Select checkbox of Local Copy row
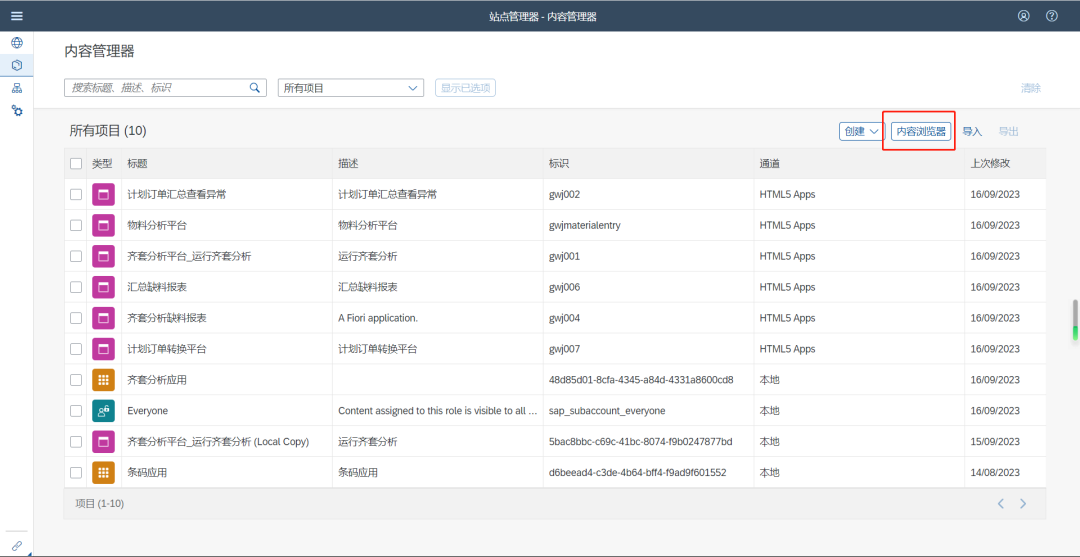This screenshot has width=1080, height=557. (76, 441)
